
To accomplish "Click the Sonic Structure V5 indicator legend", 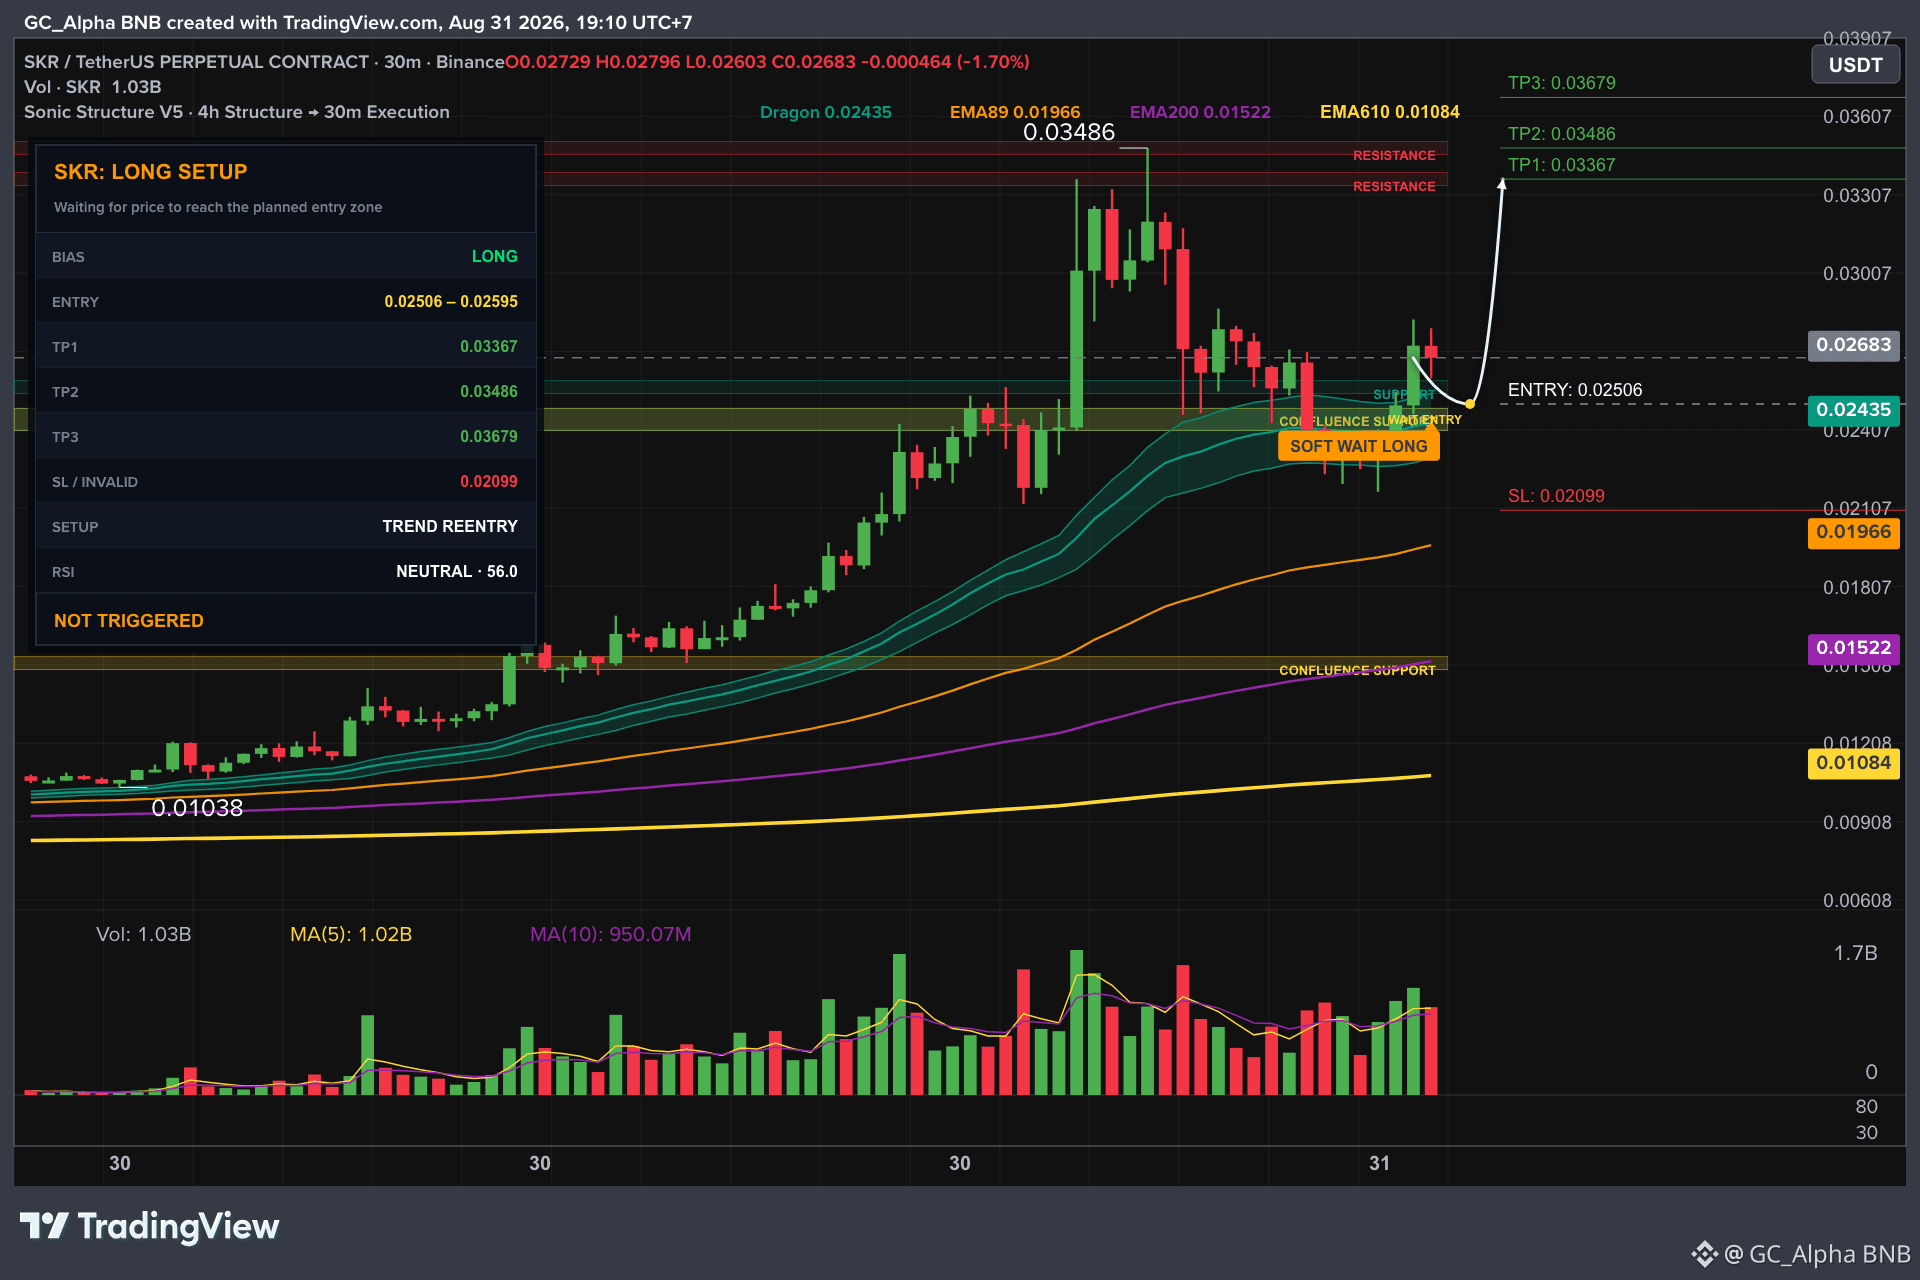I will [237, 112].
